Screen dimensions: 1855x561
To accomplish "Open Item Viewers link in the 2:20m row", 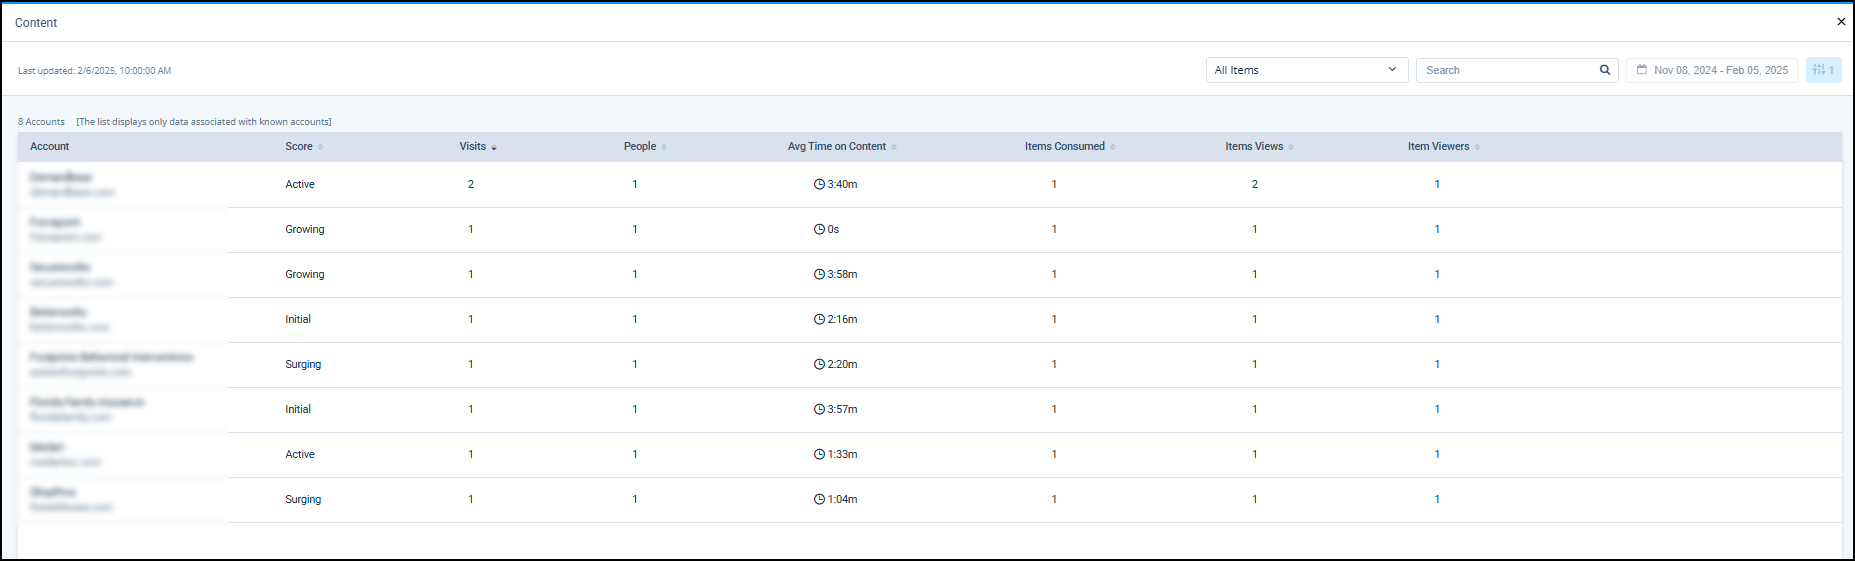I will tap(1437, 364).
